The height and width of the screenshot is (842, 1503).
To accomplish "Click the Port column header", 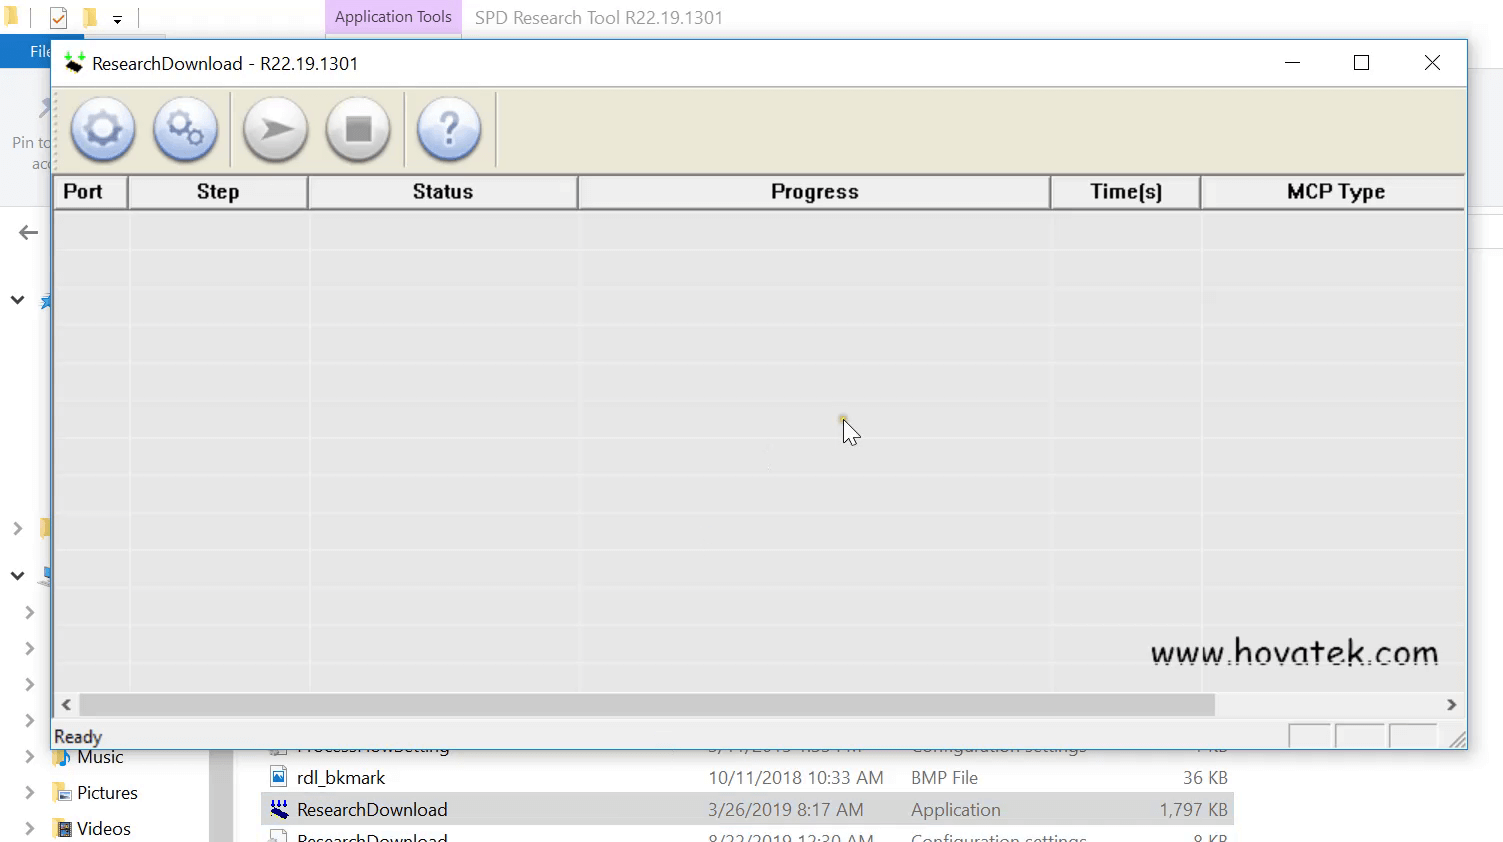I will click(90, 192).
